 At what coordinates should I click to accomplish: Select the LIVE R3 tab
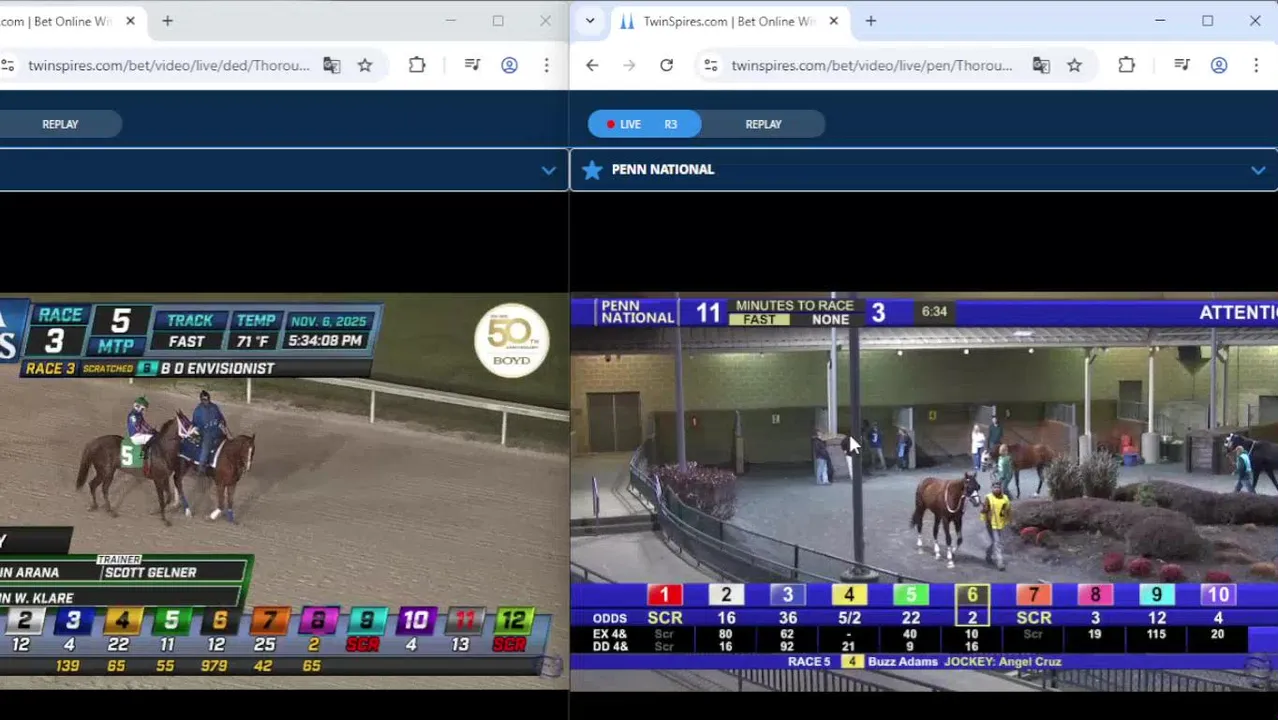coord(645,124)
